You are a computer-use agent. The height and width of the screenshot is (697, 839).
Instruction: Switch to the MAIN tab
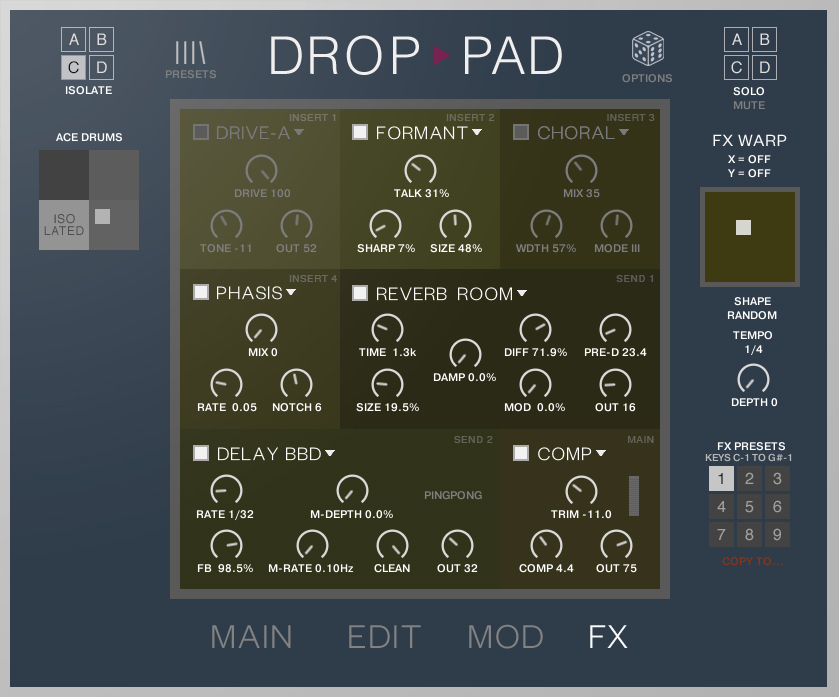[251, 637]
